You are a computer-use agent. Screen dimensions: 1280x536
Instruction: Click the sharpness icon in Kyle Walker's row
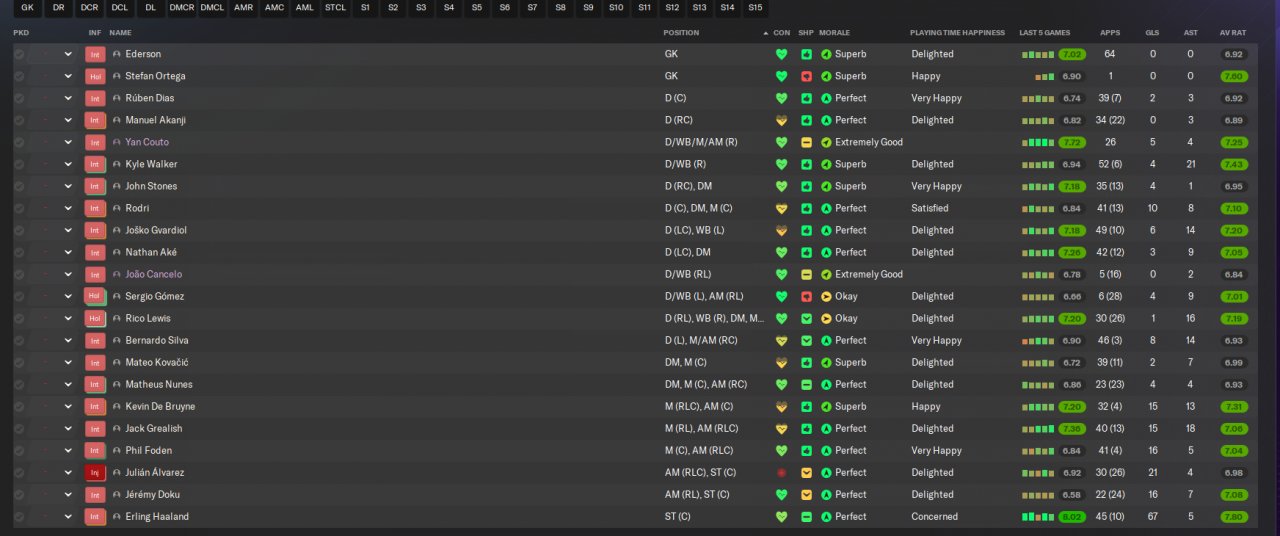tap(806, 164)
